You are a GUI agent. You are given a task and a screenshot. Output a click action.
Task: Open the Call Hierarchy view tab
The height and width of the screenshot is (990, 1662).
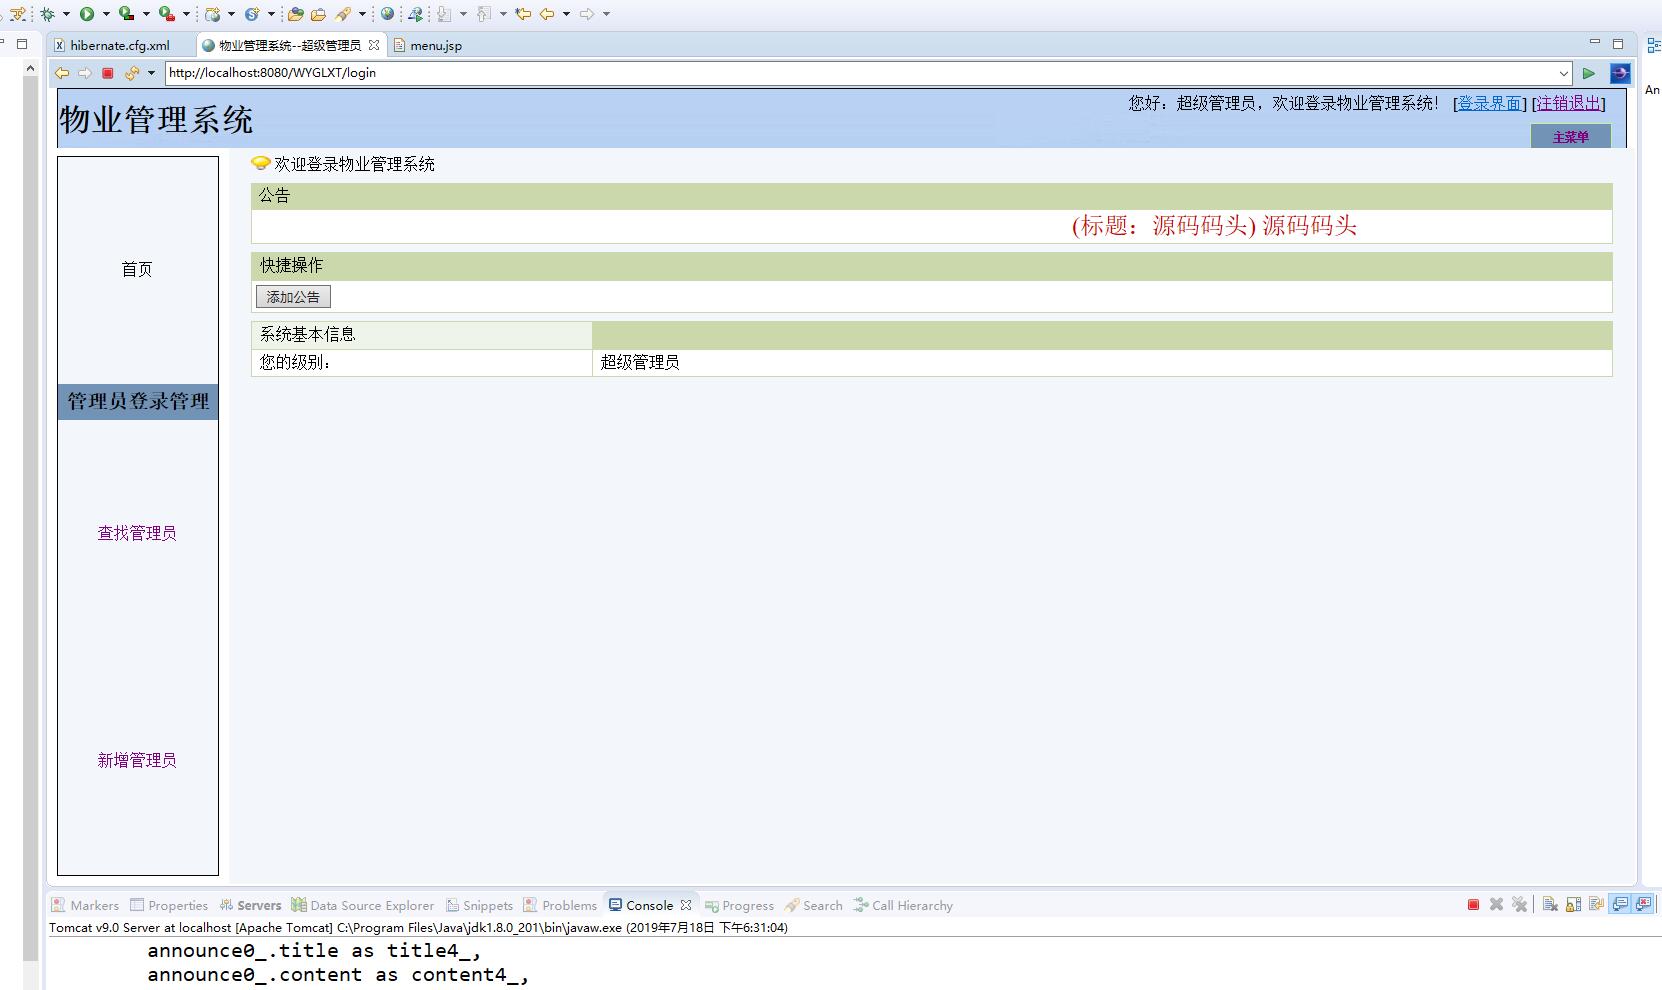(x=903, y=905)
